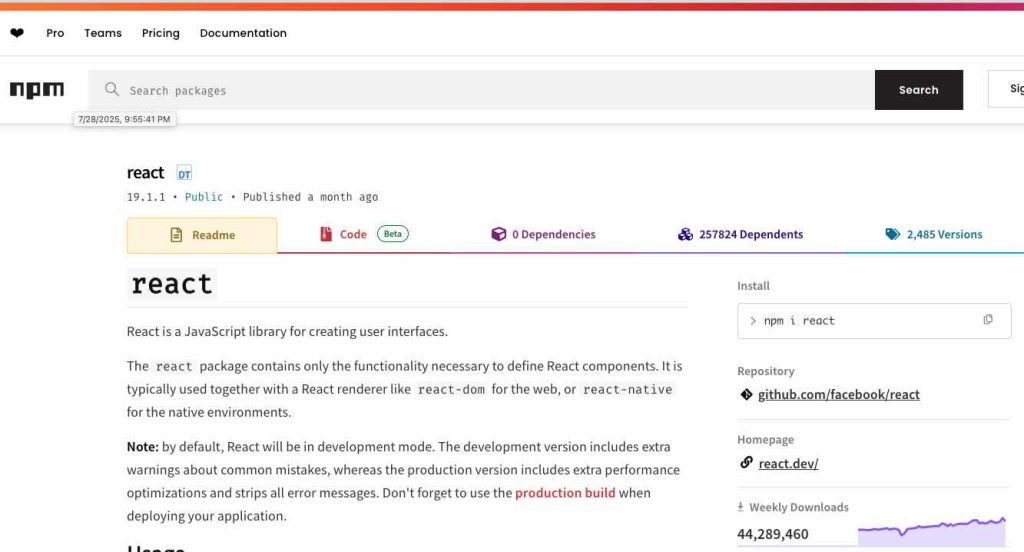Open the 257824 Dependents tab
This screenshot has width=1024, height=552.
(741, 235)
